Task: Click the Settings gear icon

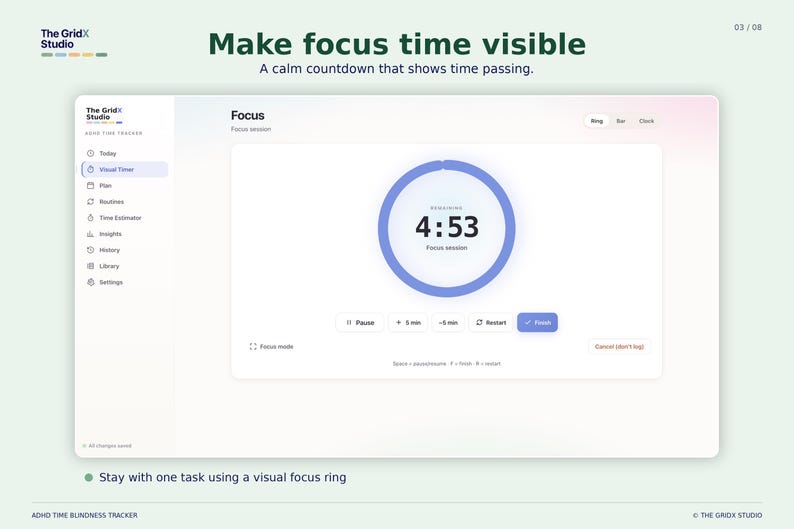Action: coord(90,282)
